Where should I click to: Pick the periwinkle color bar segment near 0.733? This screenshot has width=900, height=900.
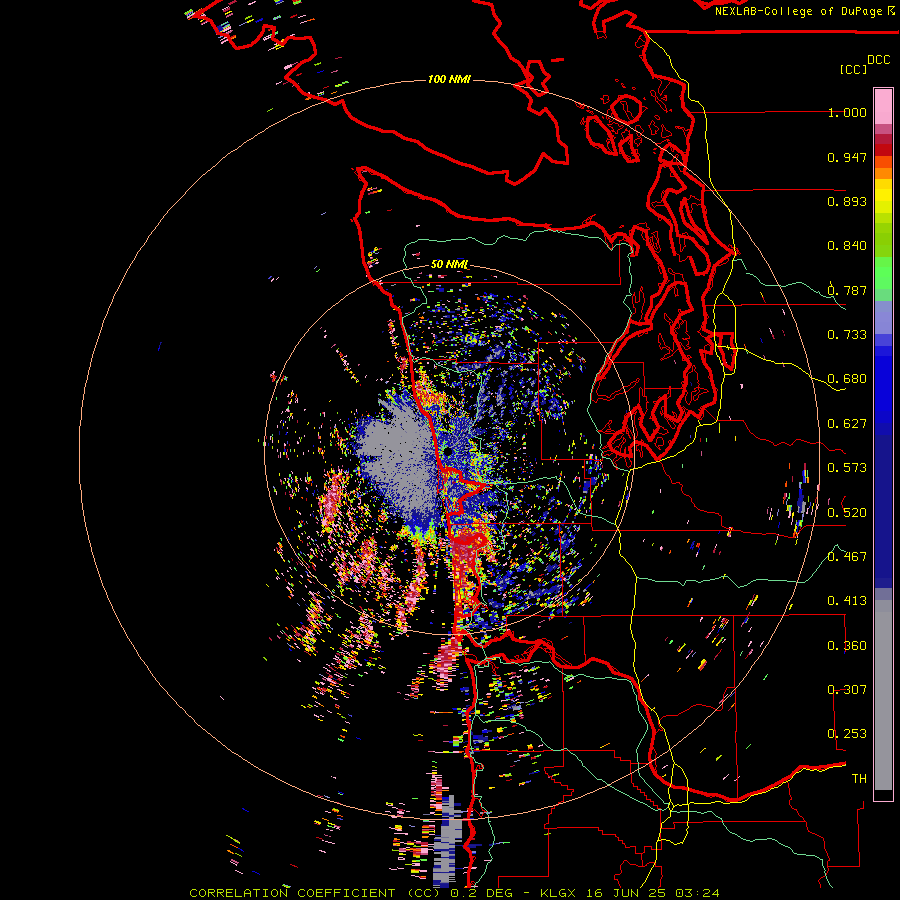tap(883, 317)
